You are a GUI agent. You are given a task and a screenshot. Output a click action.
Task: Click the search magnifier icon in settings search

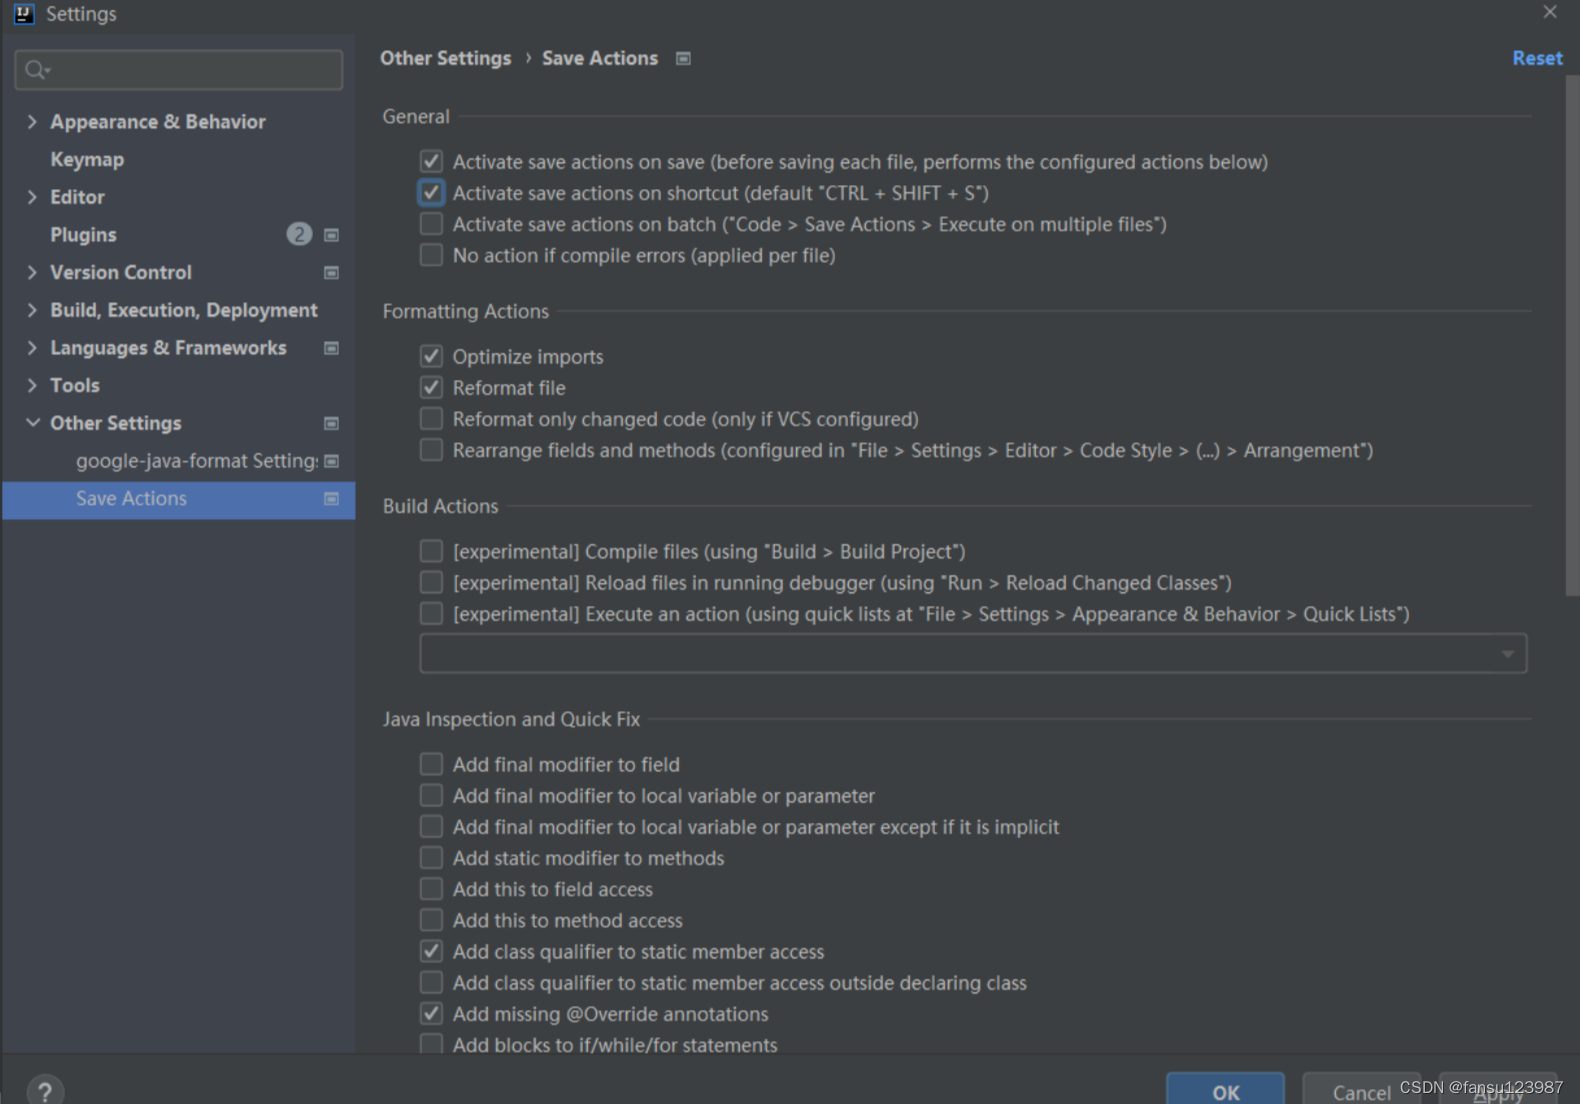pos(37,70)
